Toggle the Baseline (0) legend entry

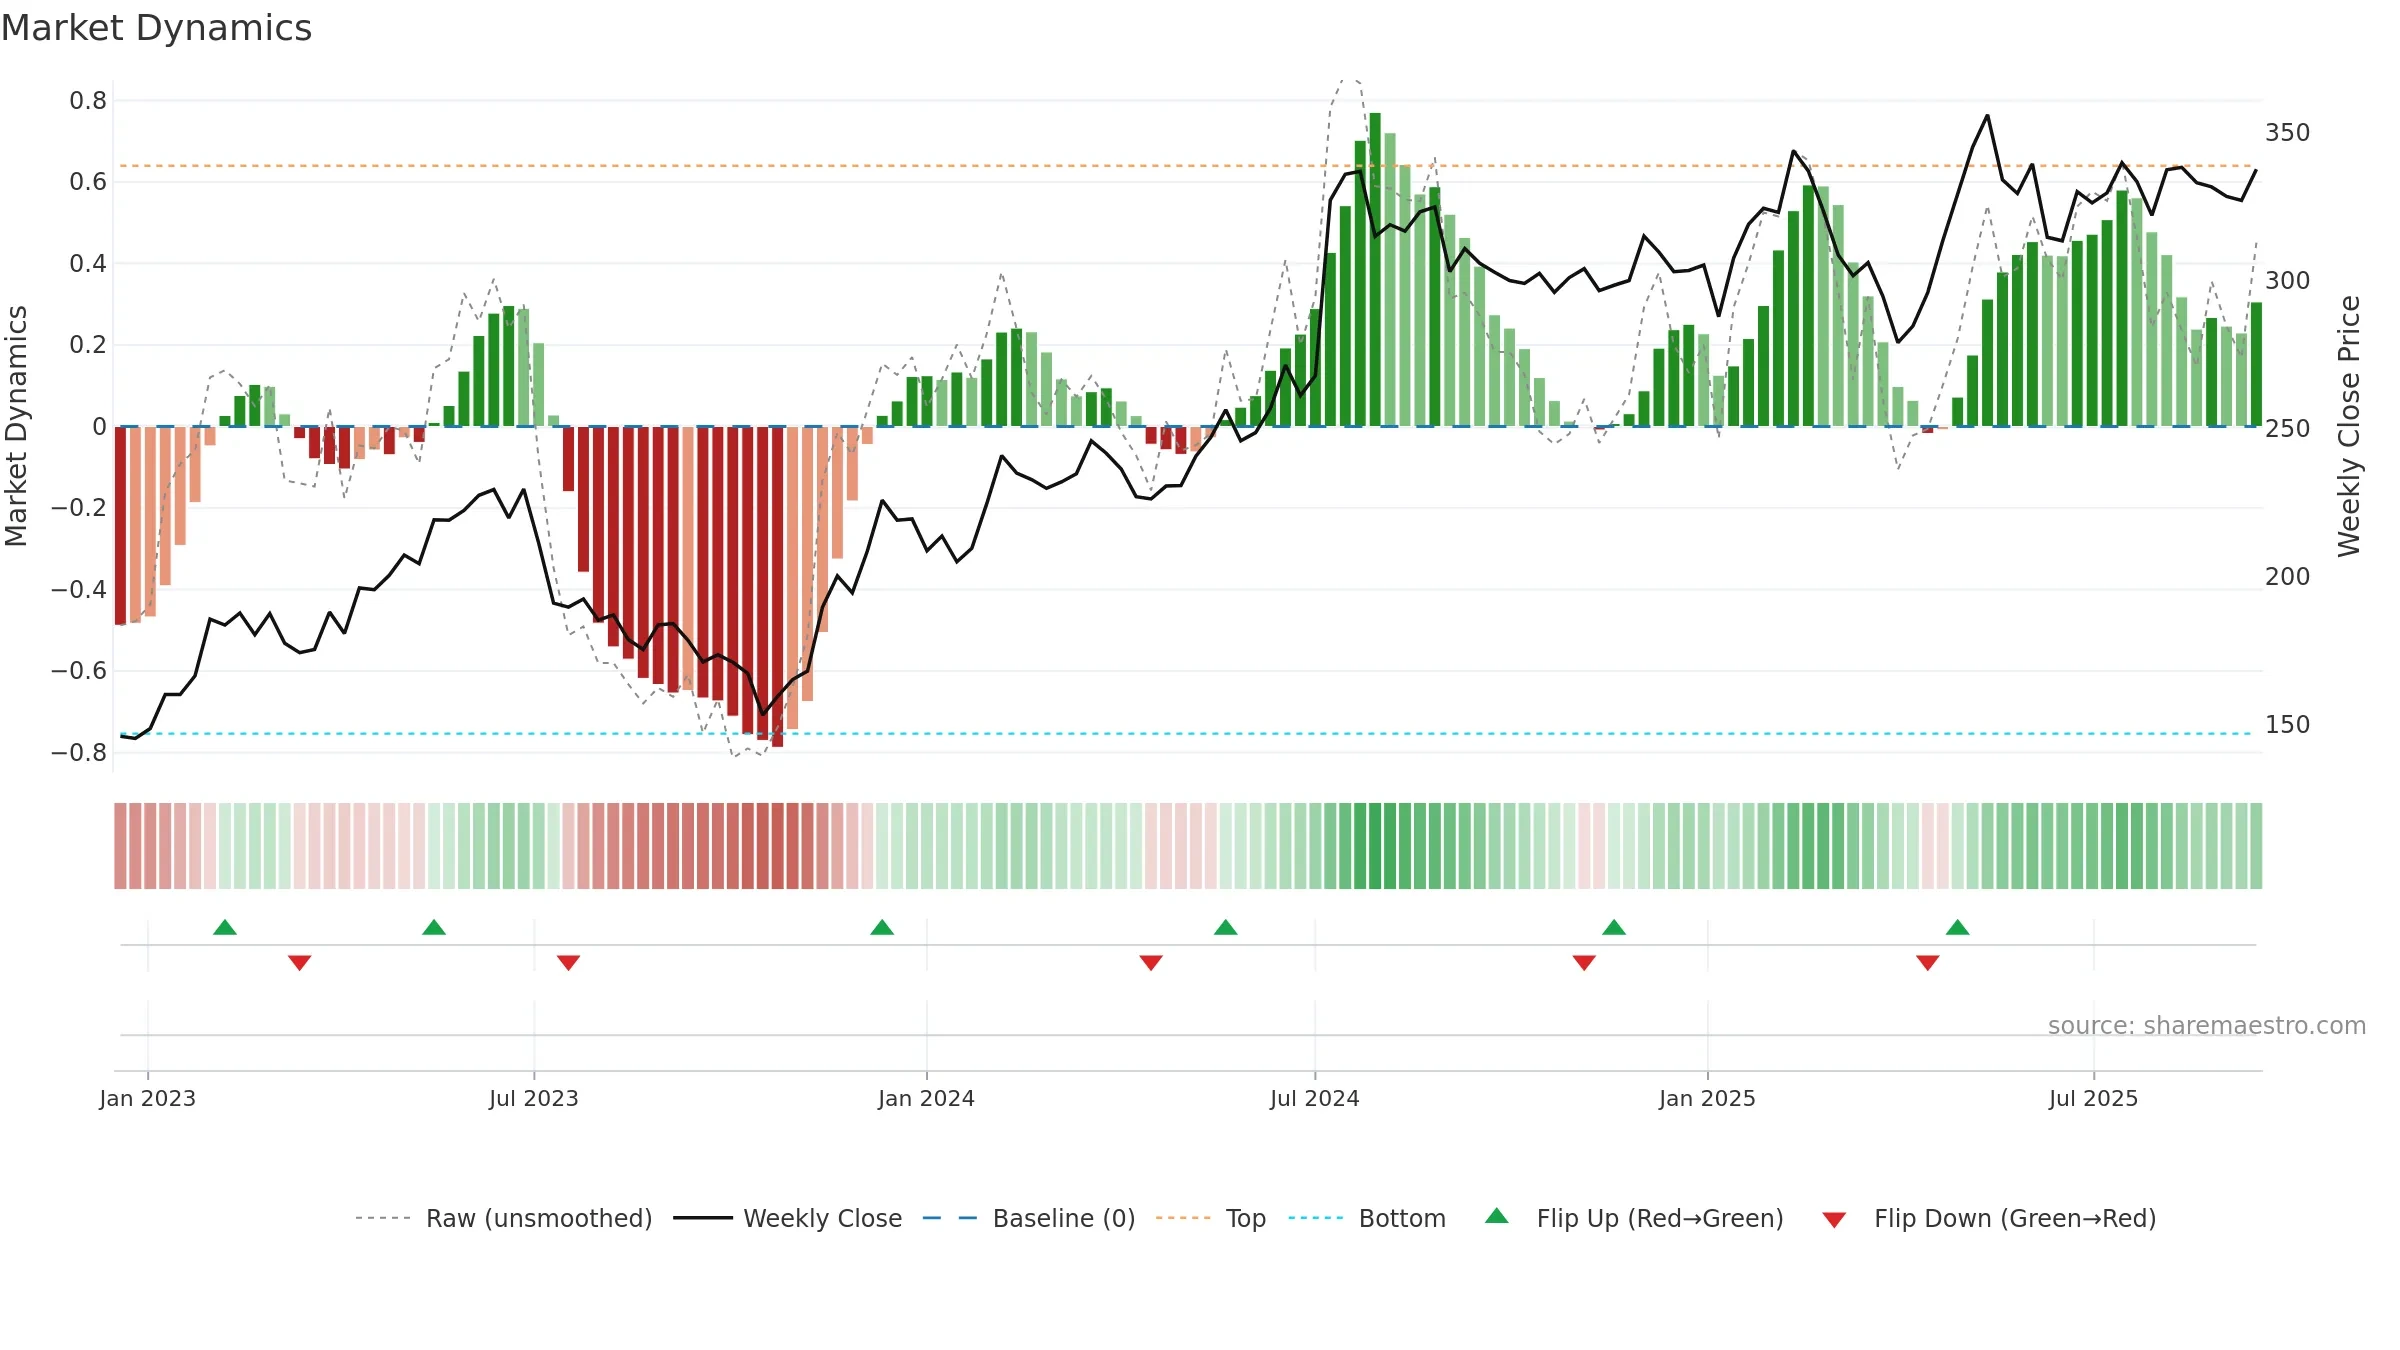point(1029,1218)
